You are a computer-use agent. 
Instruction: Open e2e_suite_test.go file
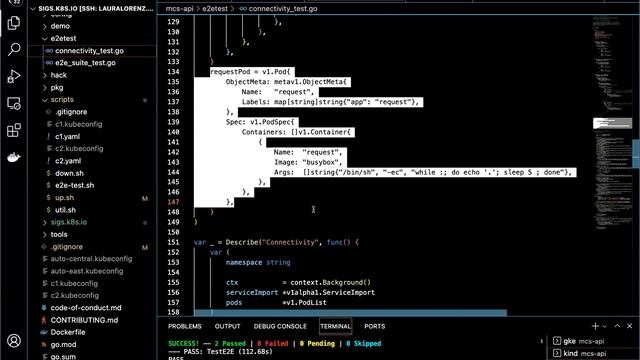(x=92, y=63)
